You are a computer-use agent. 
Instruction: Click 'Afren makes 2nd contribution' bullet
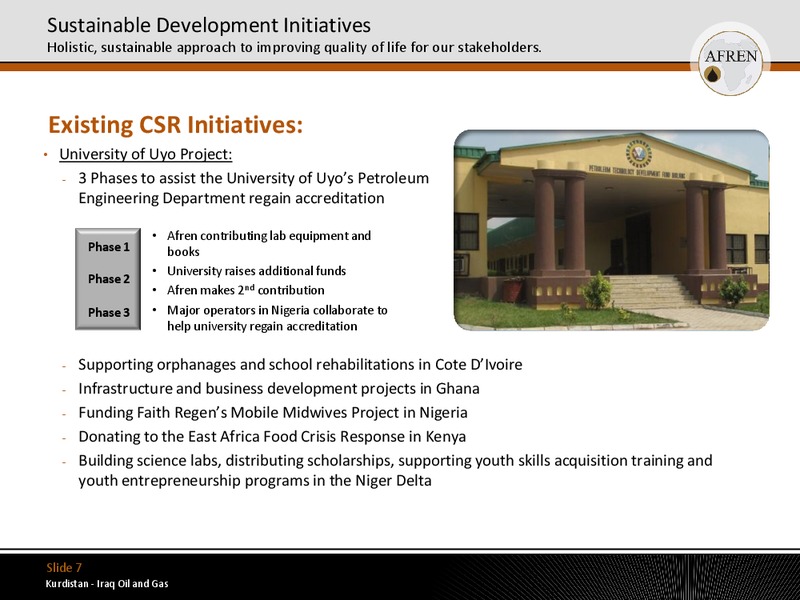tap(245, 290)
